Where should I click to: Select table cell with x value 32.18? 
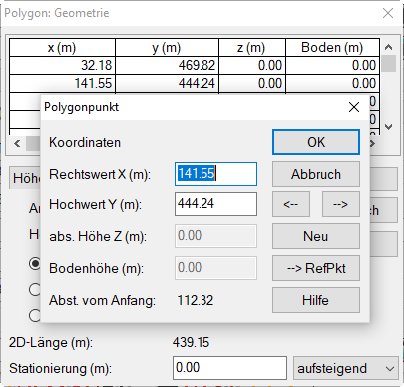[62, 65]
